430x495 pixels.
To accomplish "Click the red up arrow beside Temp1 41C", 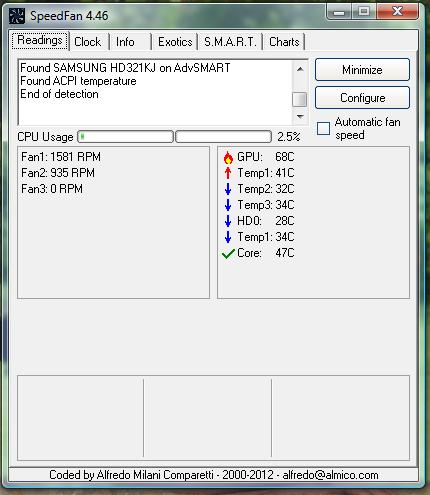I will [228, 173].
